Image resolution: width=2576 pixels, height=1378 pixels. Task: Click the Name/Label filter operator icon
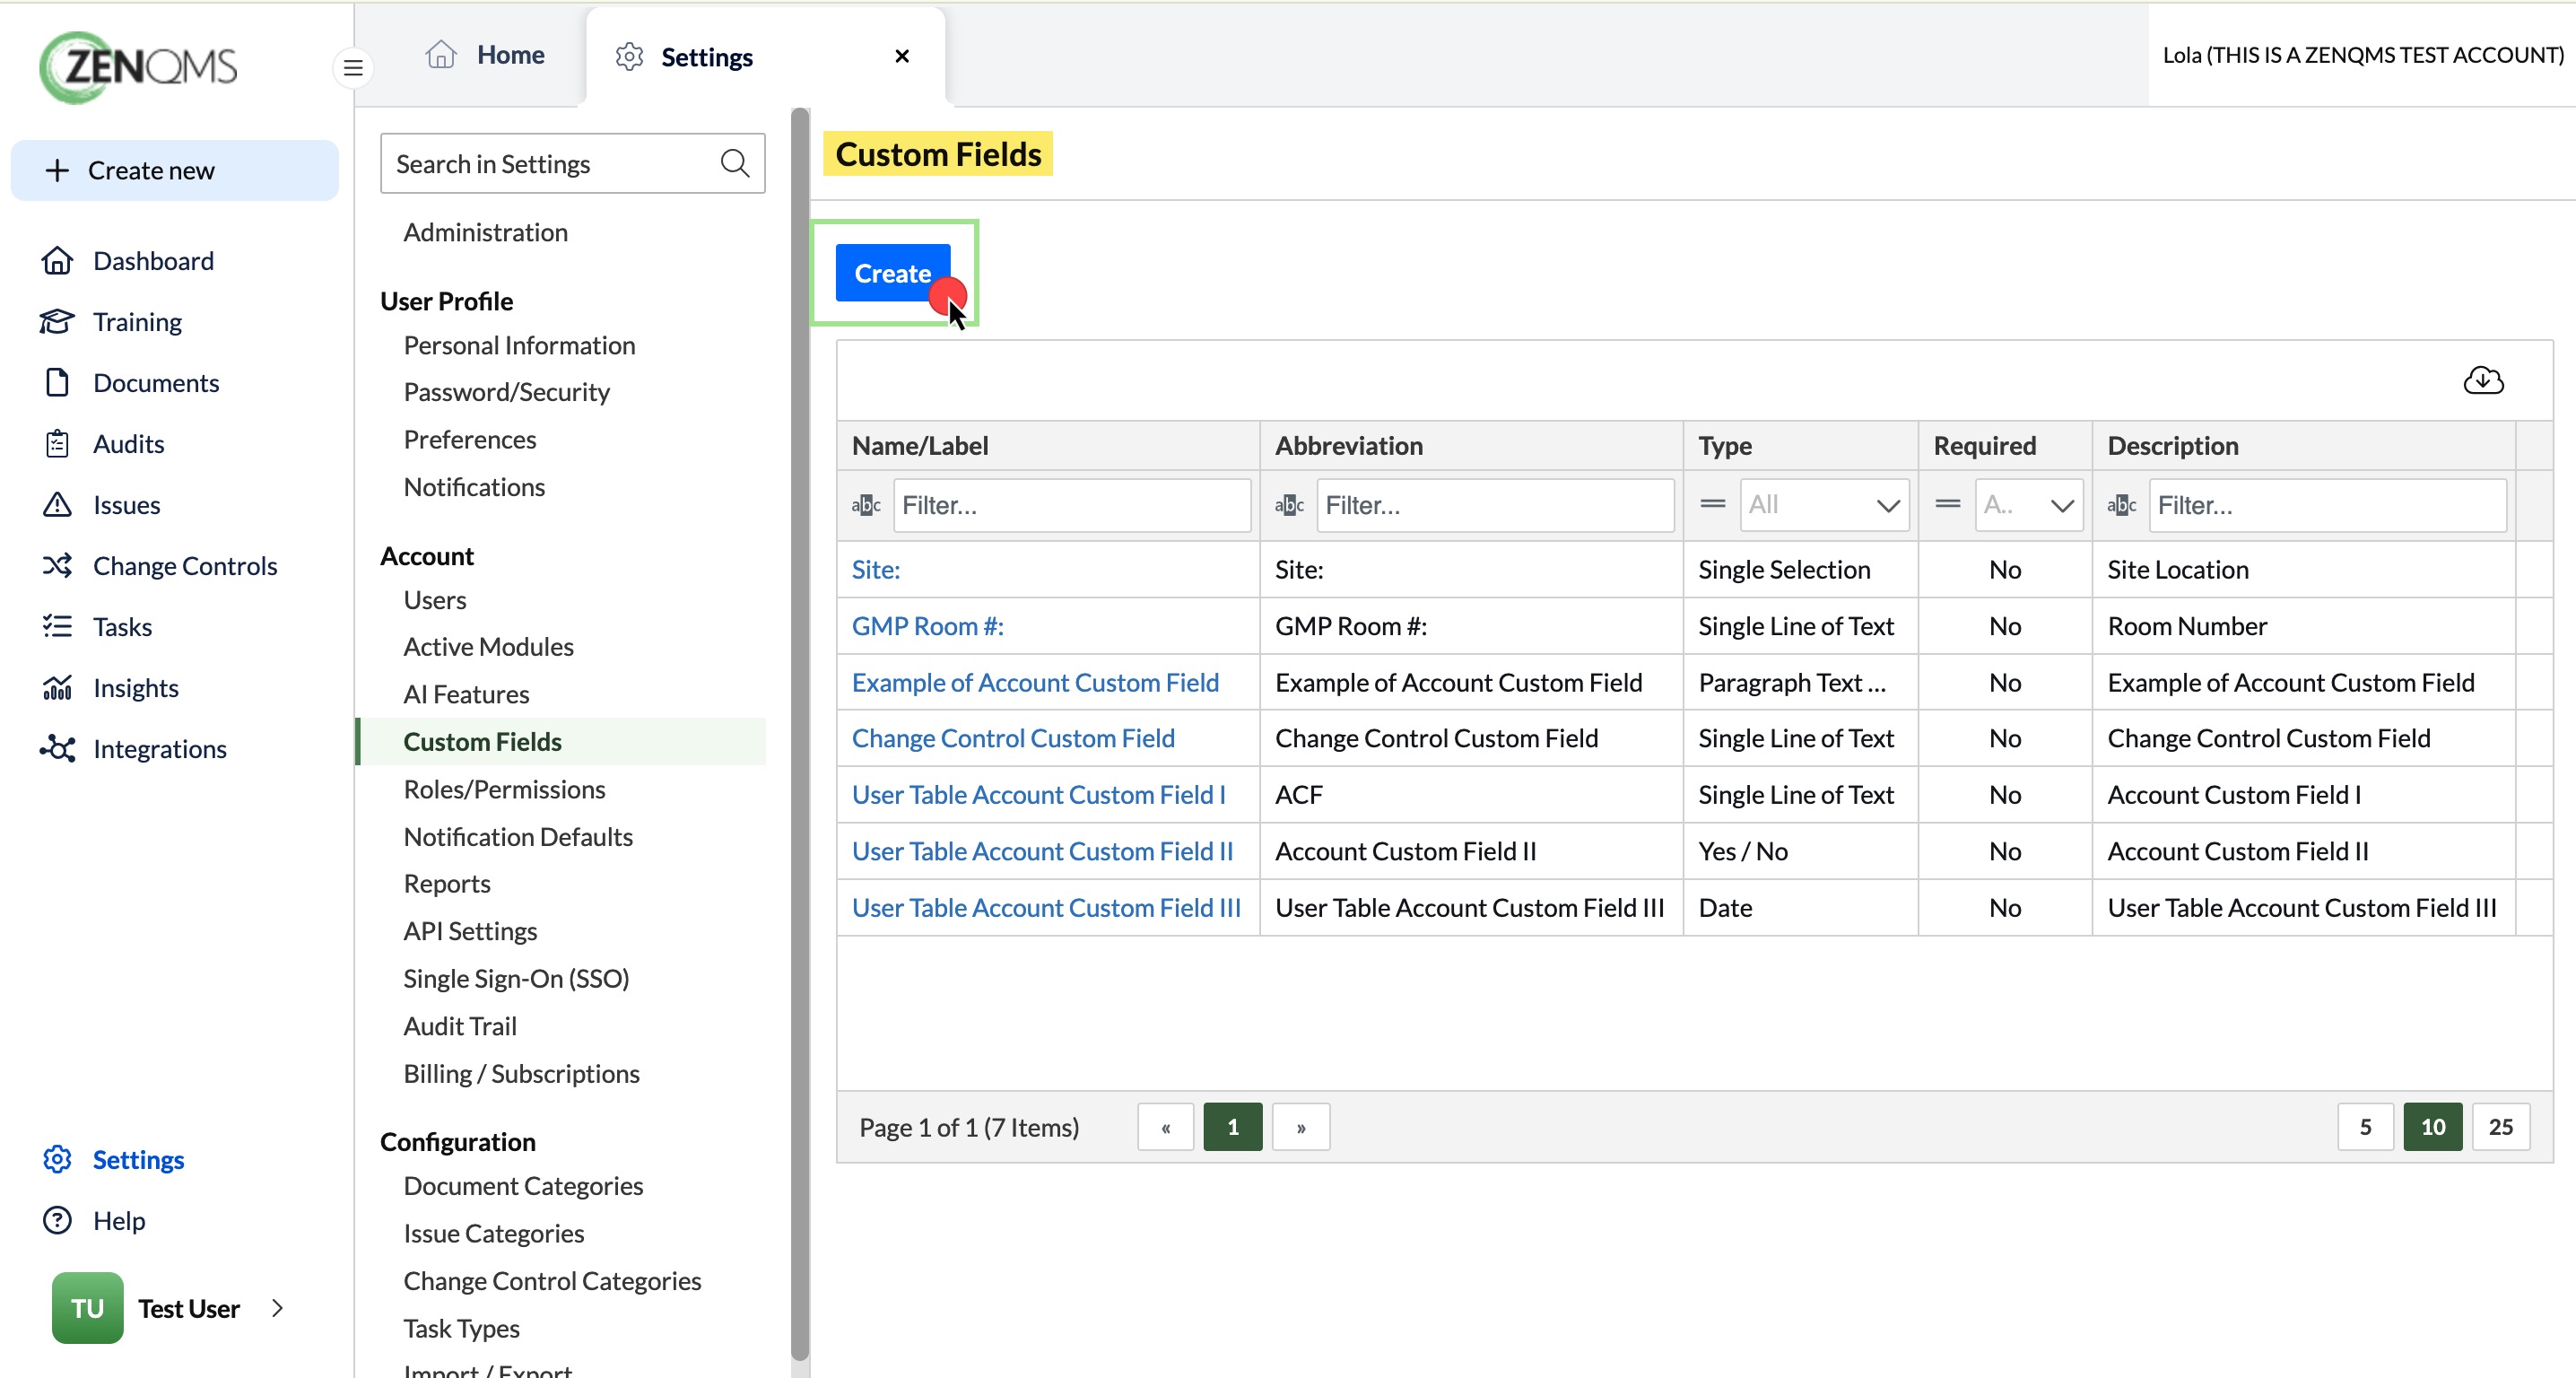[866, 505]
